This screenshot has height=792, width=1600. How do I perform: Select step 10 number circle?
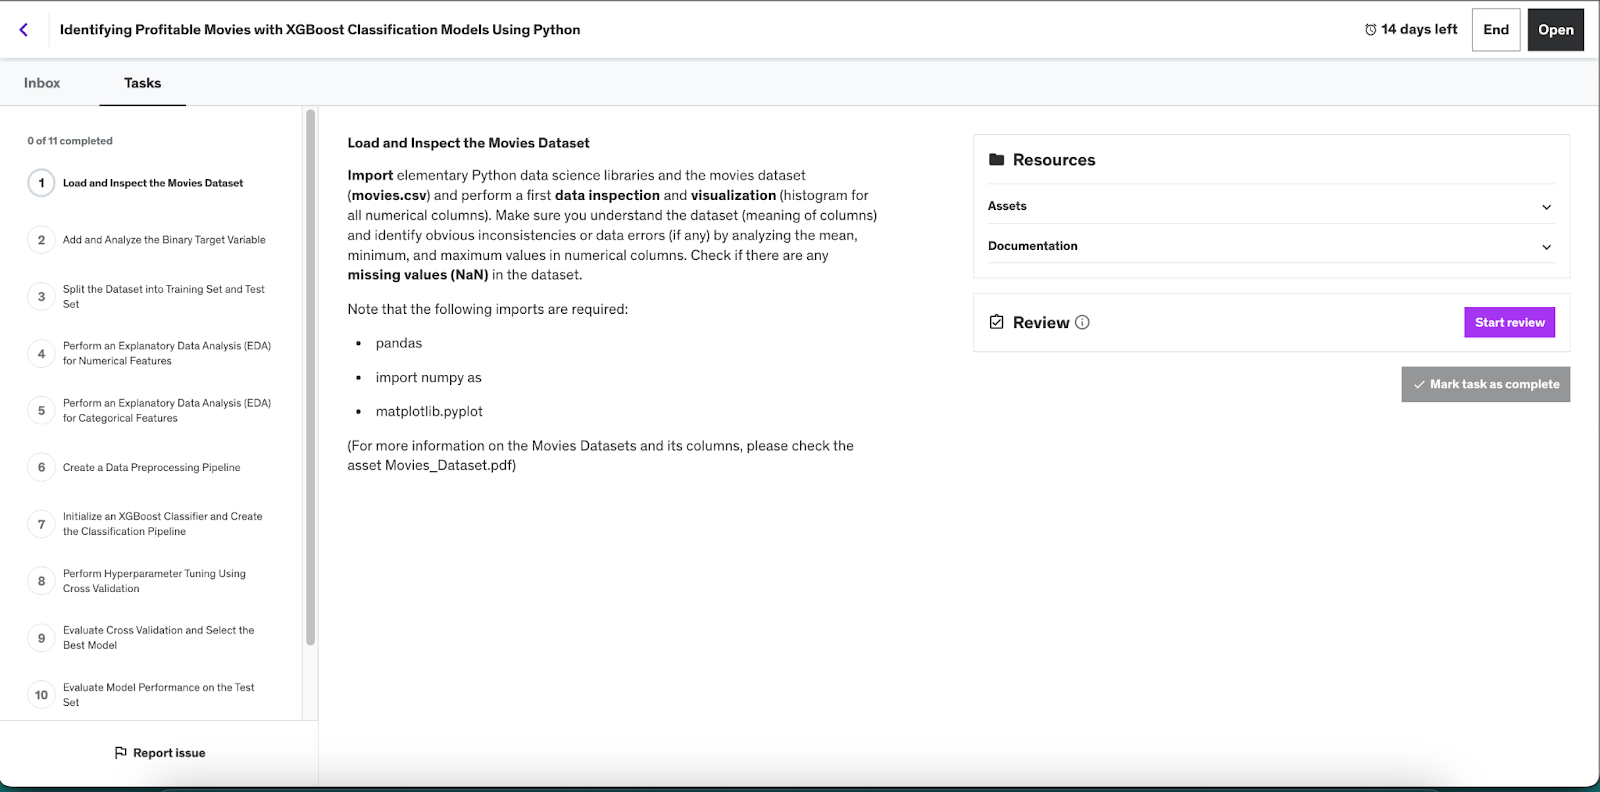[41, 695]
